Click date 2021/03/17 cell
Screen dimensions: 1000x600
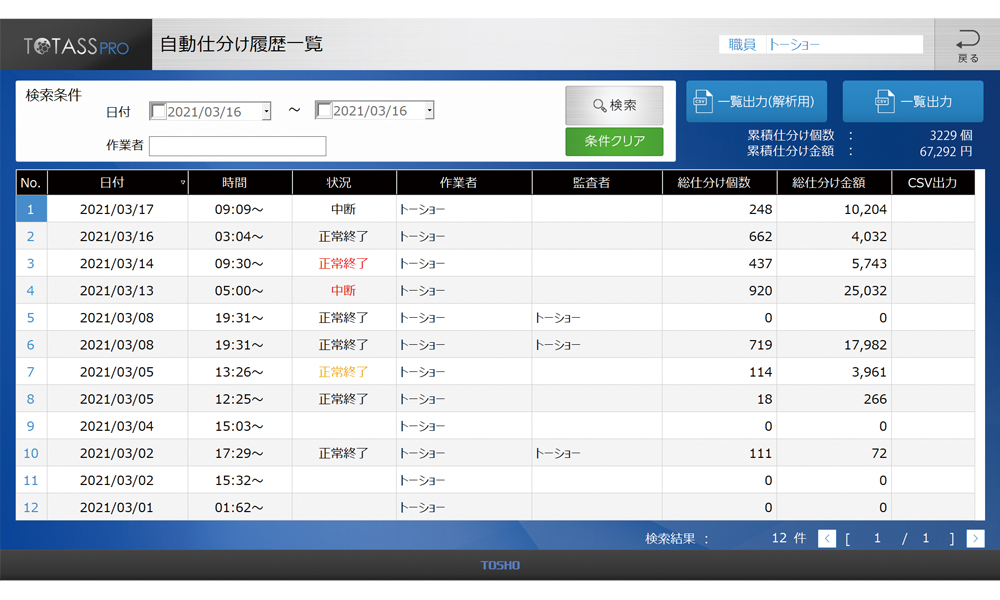[117, 209]
